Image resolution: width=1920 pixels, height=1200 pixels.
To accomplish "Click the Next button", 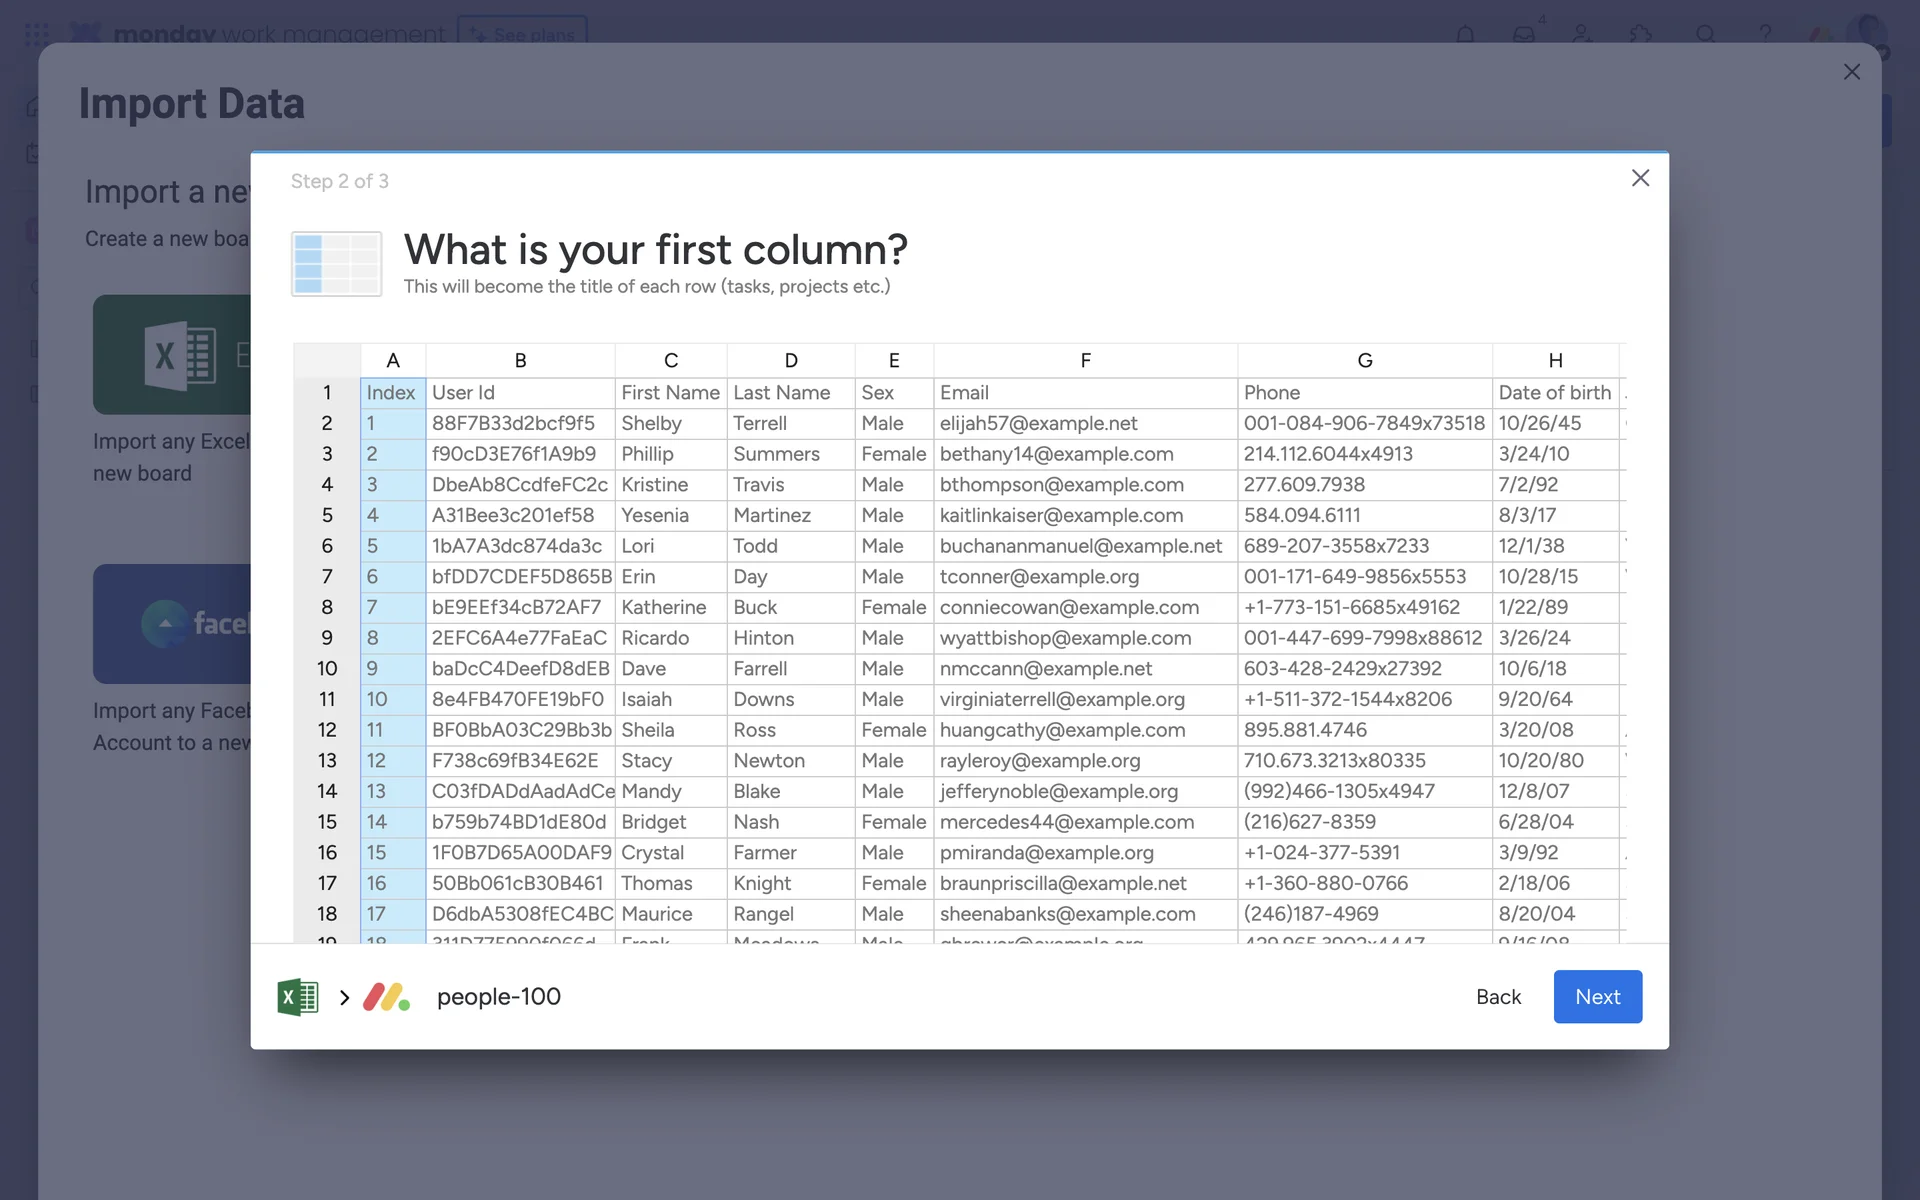I will coord(1597,996).
